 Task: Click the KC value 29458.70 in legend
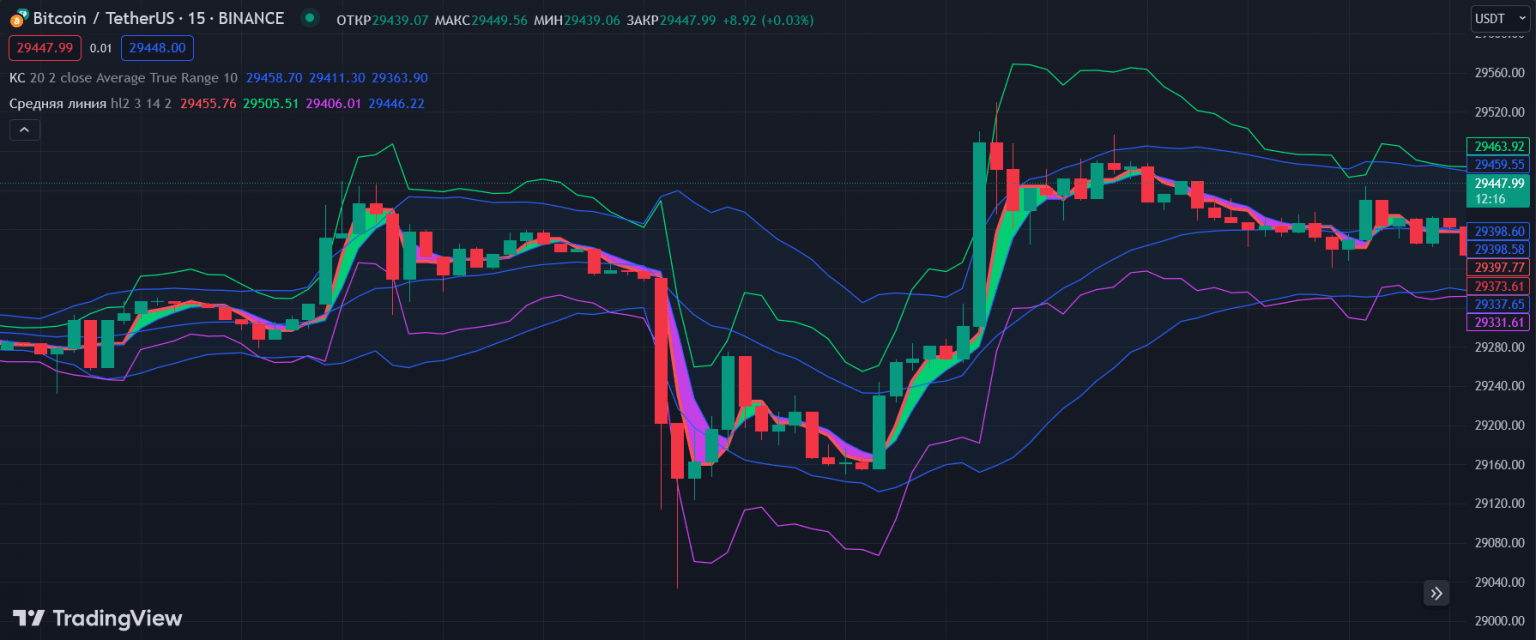pyautogui.click(x=274, y=78)
